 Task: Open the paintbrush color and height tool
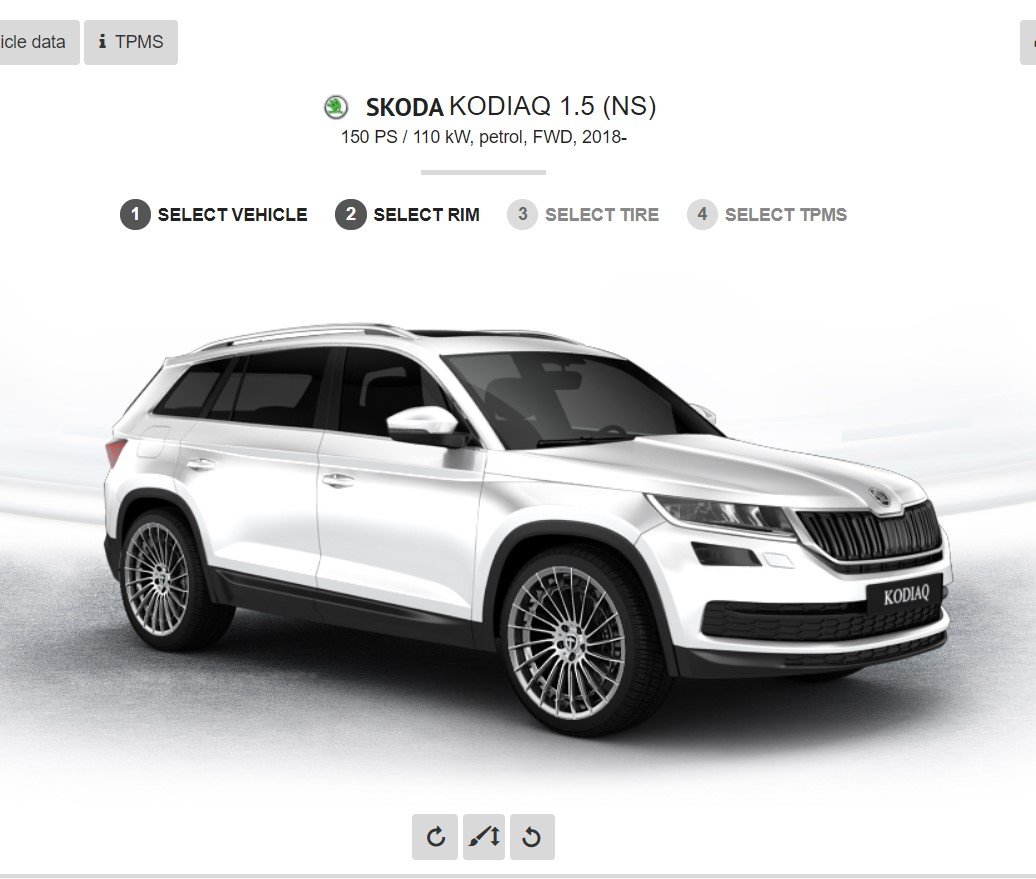coord(484,837)
